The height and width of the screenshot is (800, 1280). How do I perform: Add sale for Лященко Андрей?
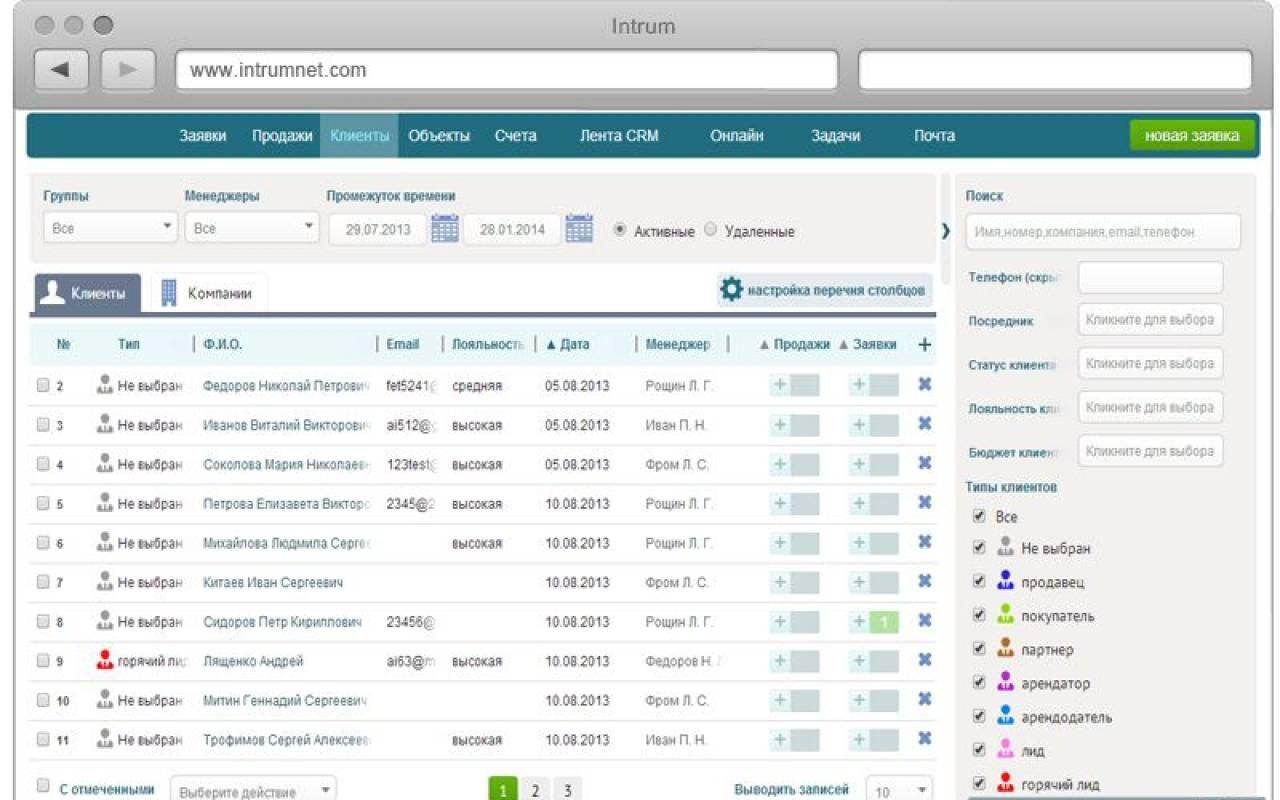(780, 661)
